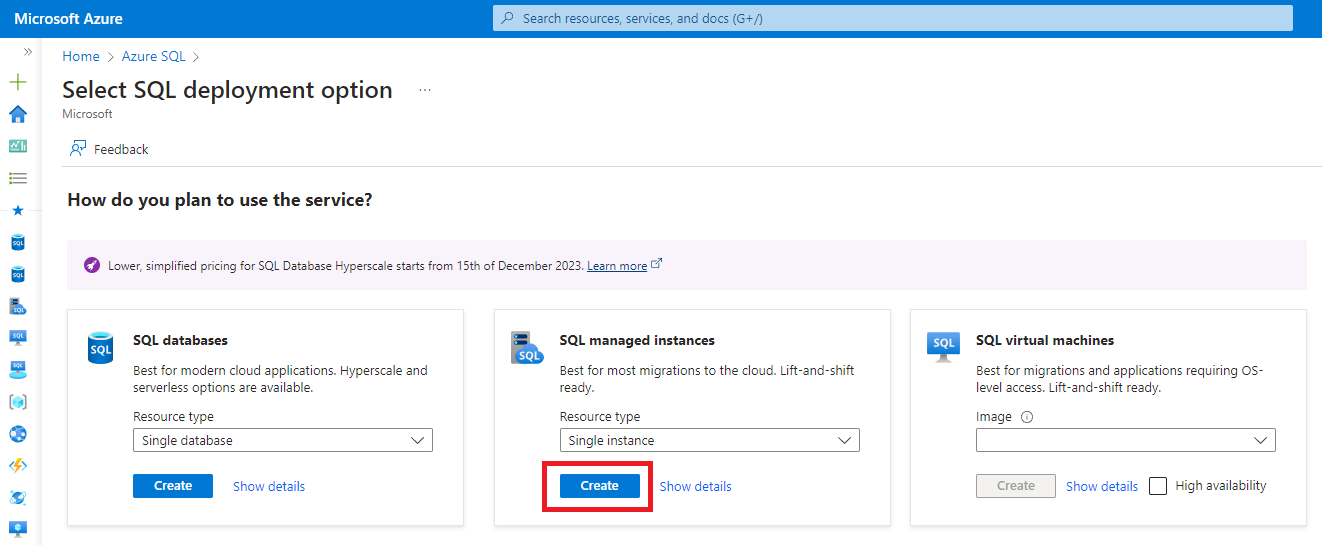This screenshot has width=1322, height=545.
Task: Click Create under SQL managed instances
Action: coord(599,486)
